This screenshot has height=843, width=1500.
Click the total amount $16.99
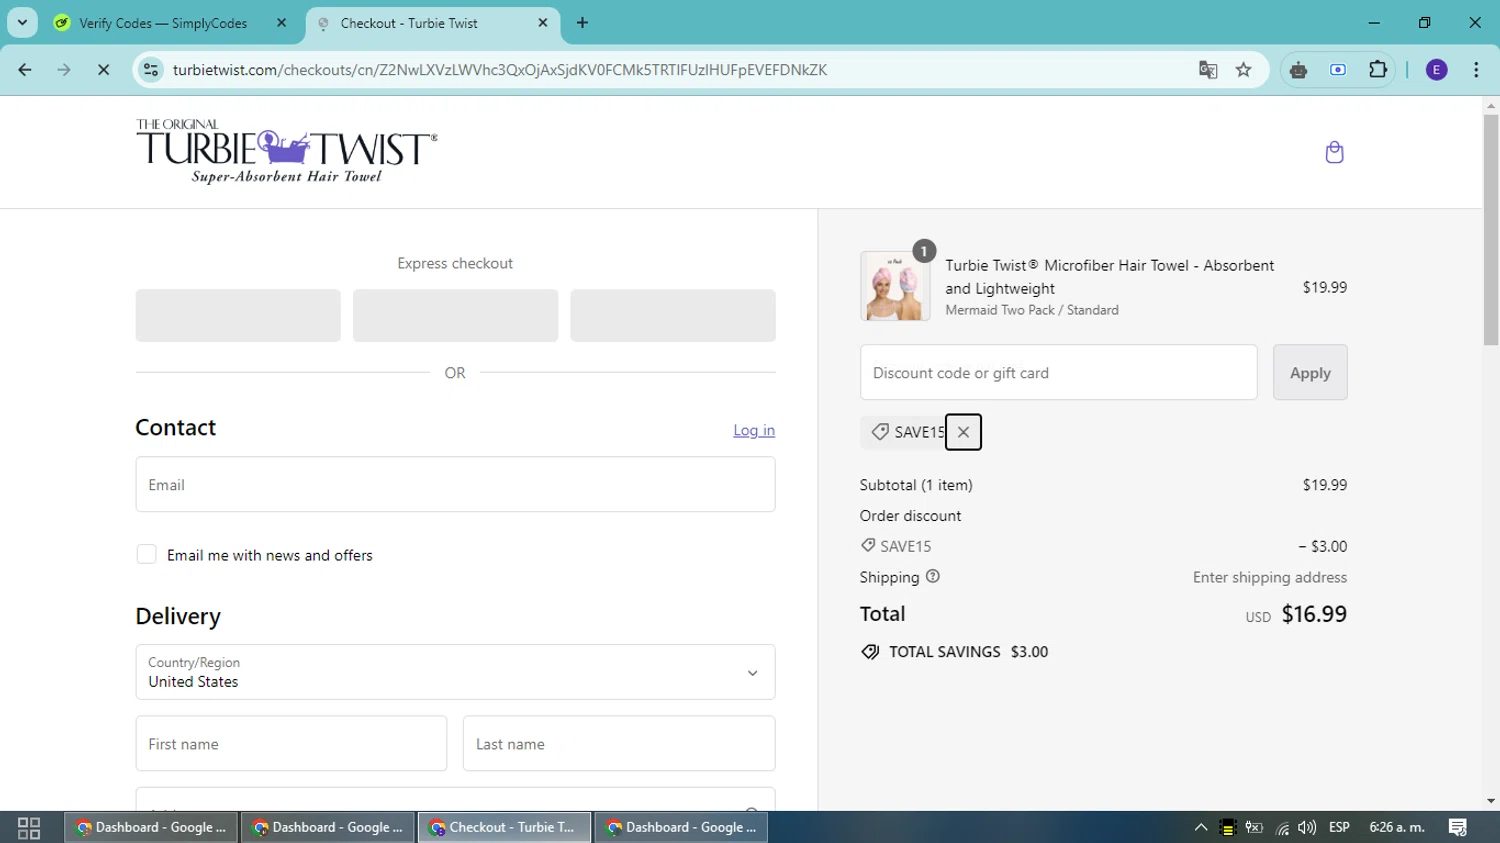(x=1314, y=614)
